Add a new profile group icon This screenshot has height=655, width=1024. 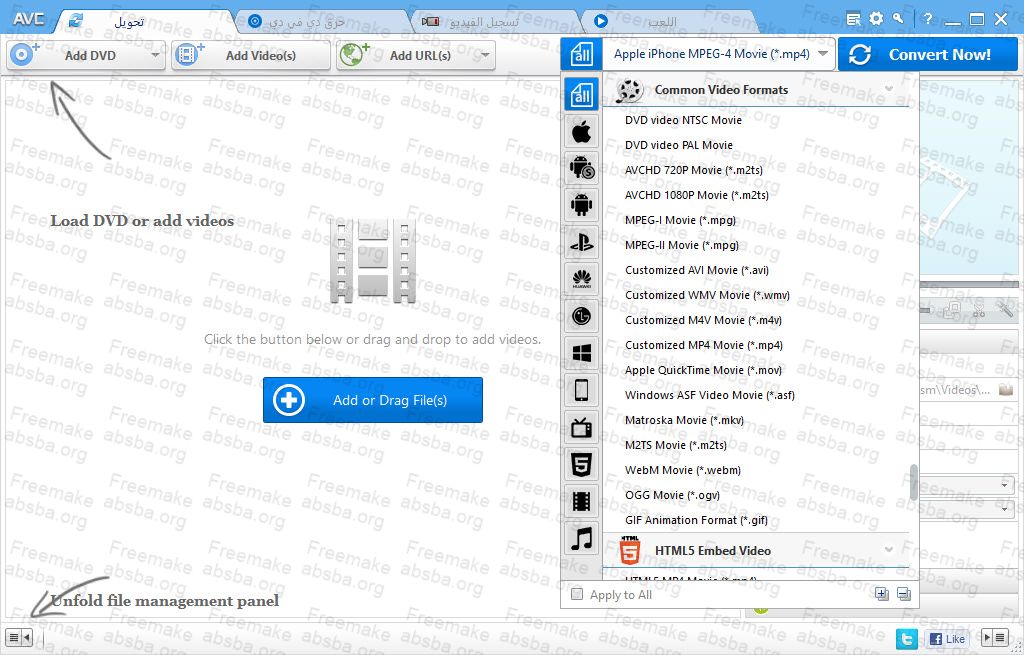882,594
